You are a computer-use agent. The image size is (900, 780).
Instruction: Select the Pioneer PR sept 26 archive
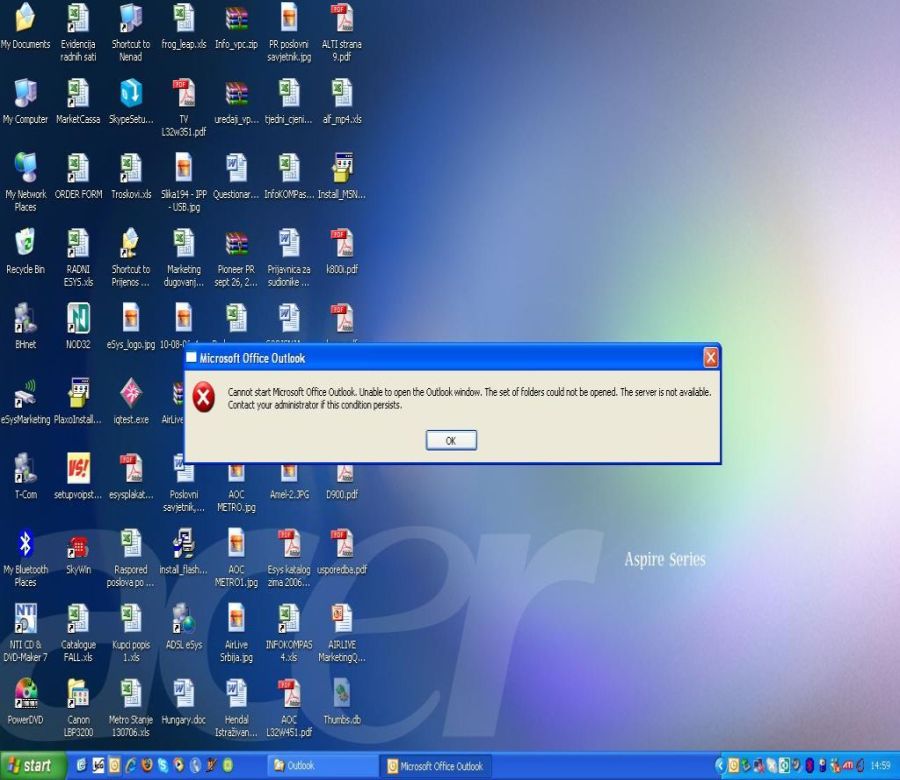(x=236, y=257)
